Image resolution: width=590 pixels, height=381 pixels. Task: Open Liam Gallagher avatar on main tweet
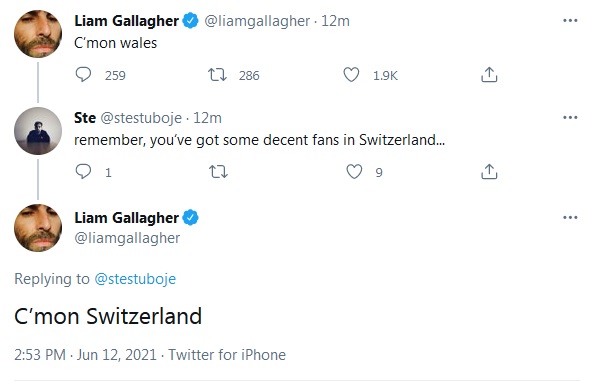click(38, 228)
